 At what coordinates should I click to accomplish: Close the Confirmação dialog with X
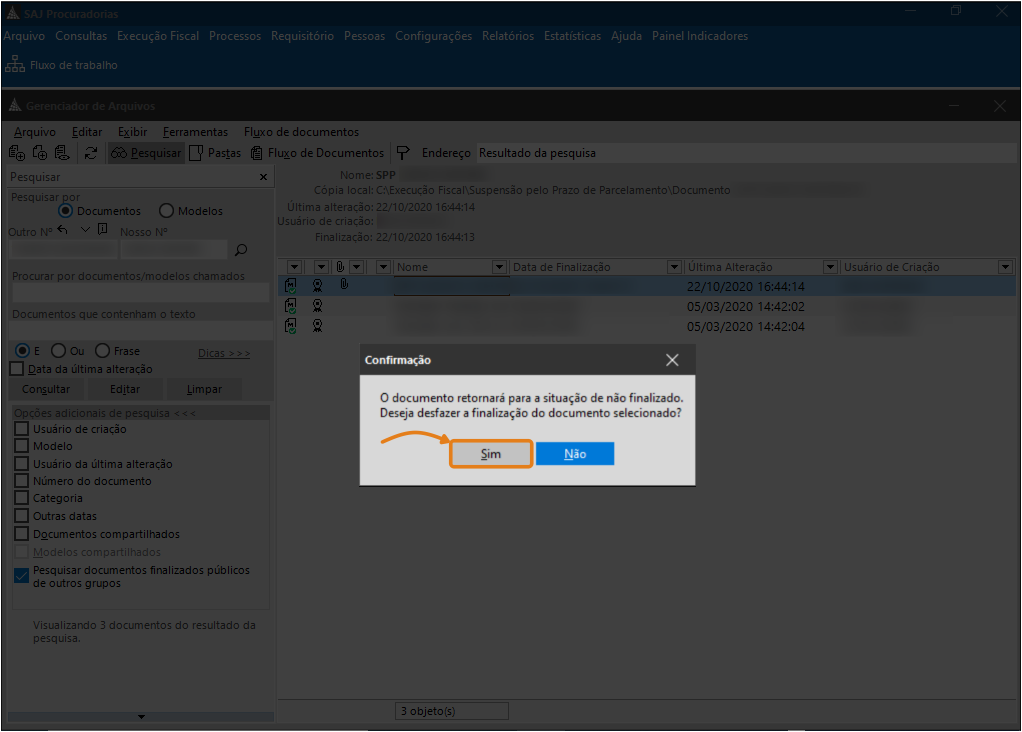tap(672, 360)
